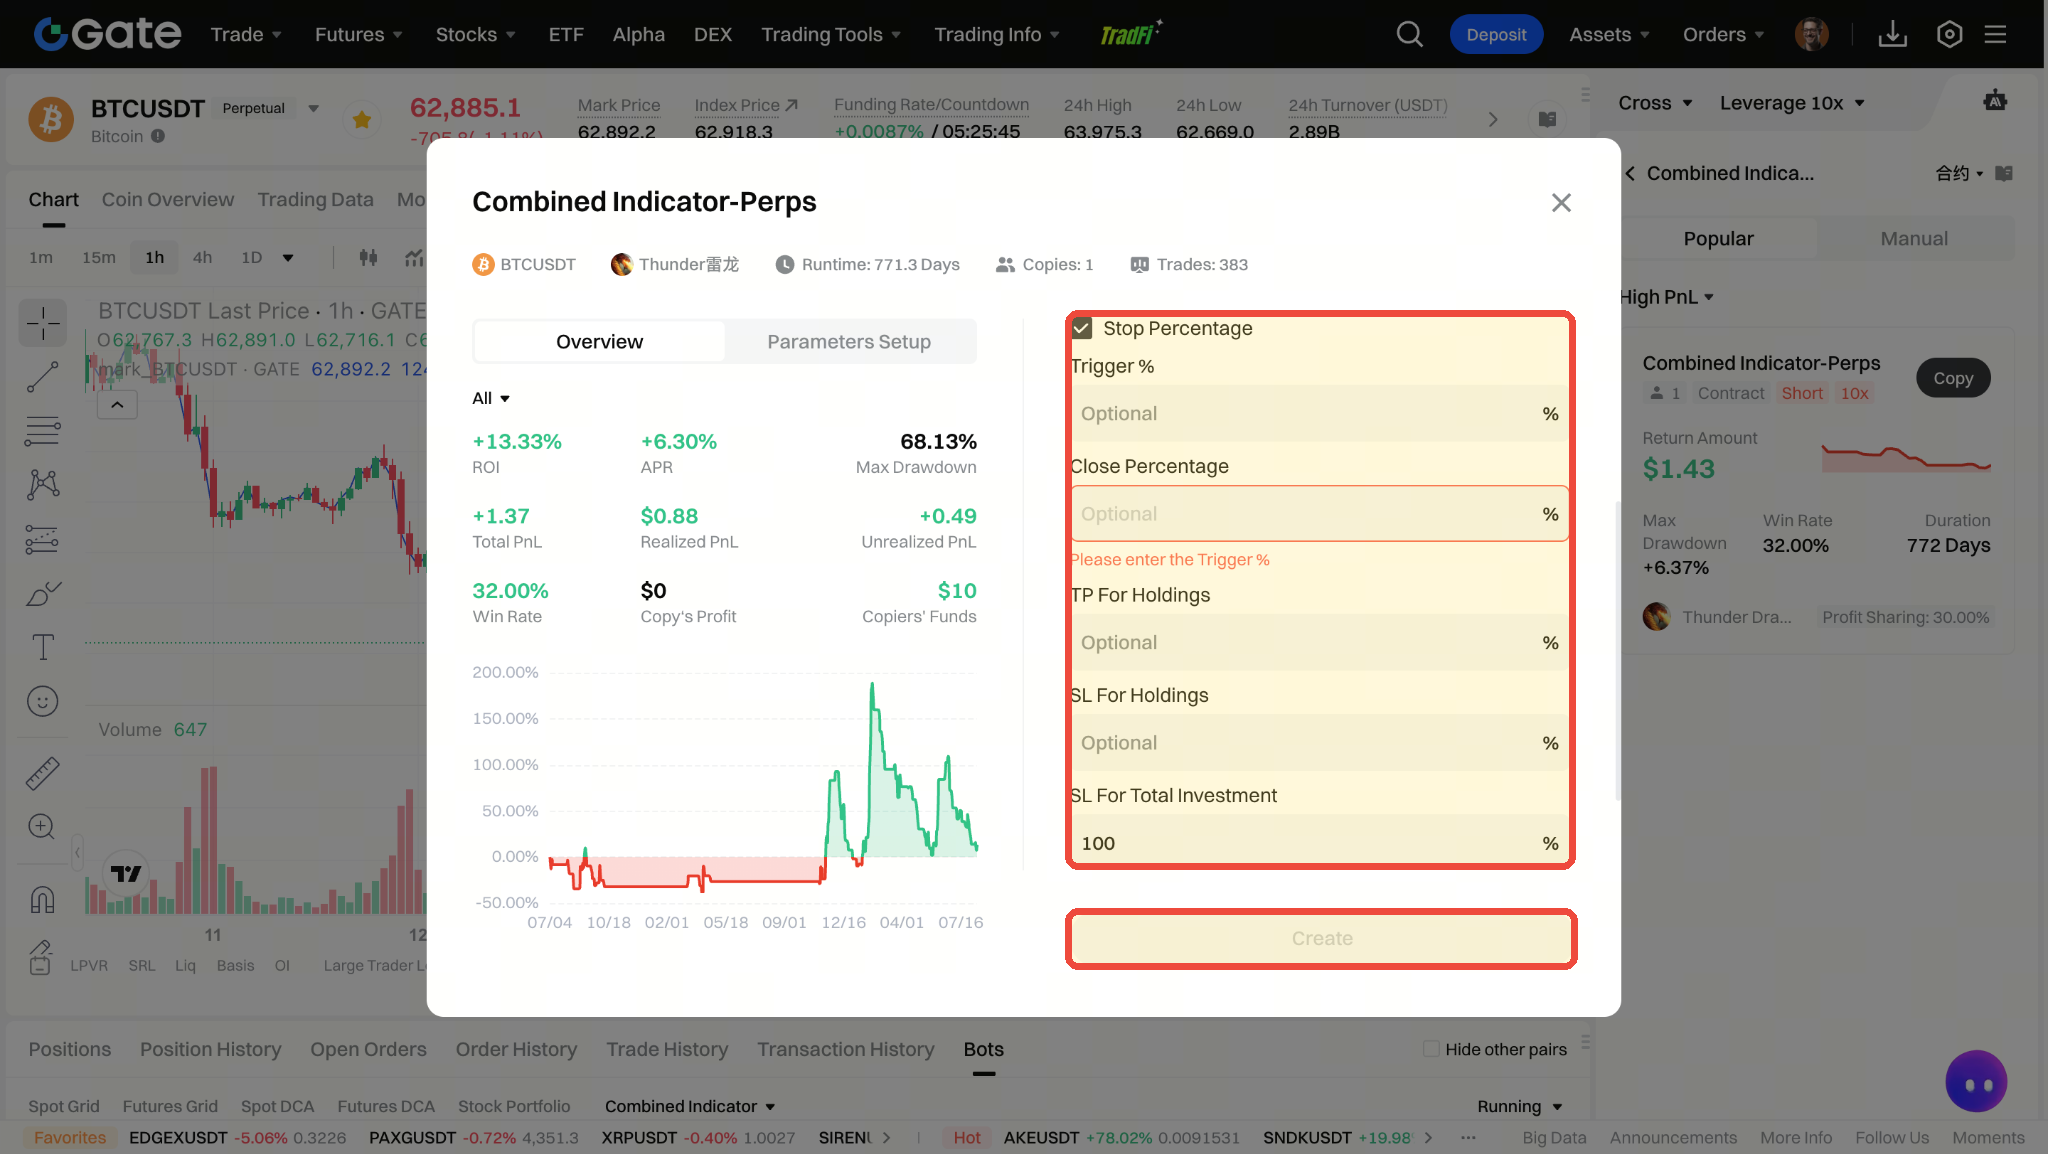Open the Stocks menu
The image size is (2048, 1154).
click(475, 34)
